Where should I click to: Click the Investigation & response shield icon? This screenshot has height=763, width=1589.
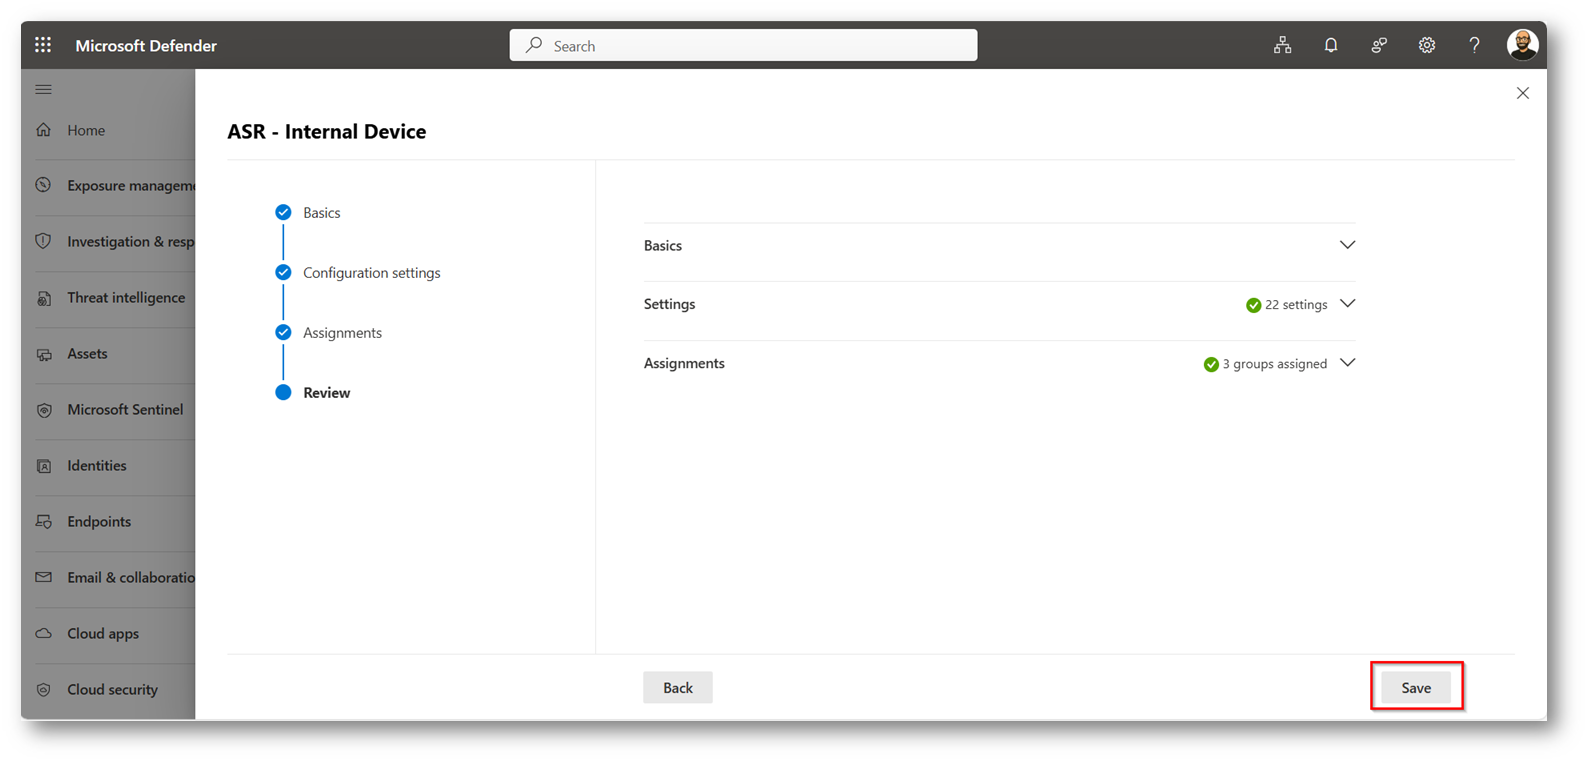[x=43, y=241]
